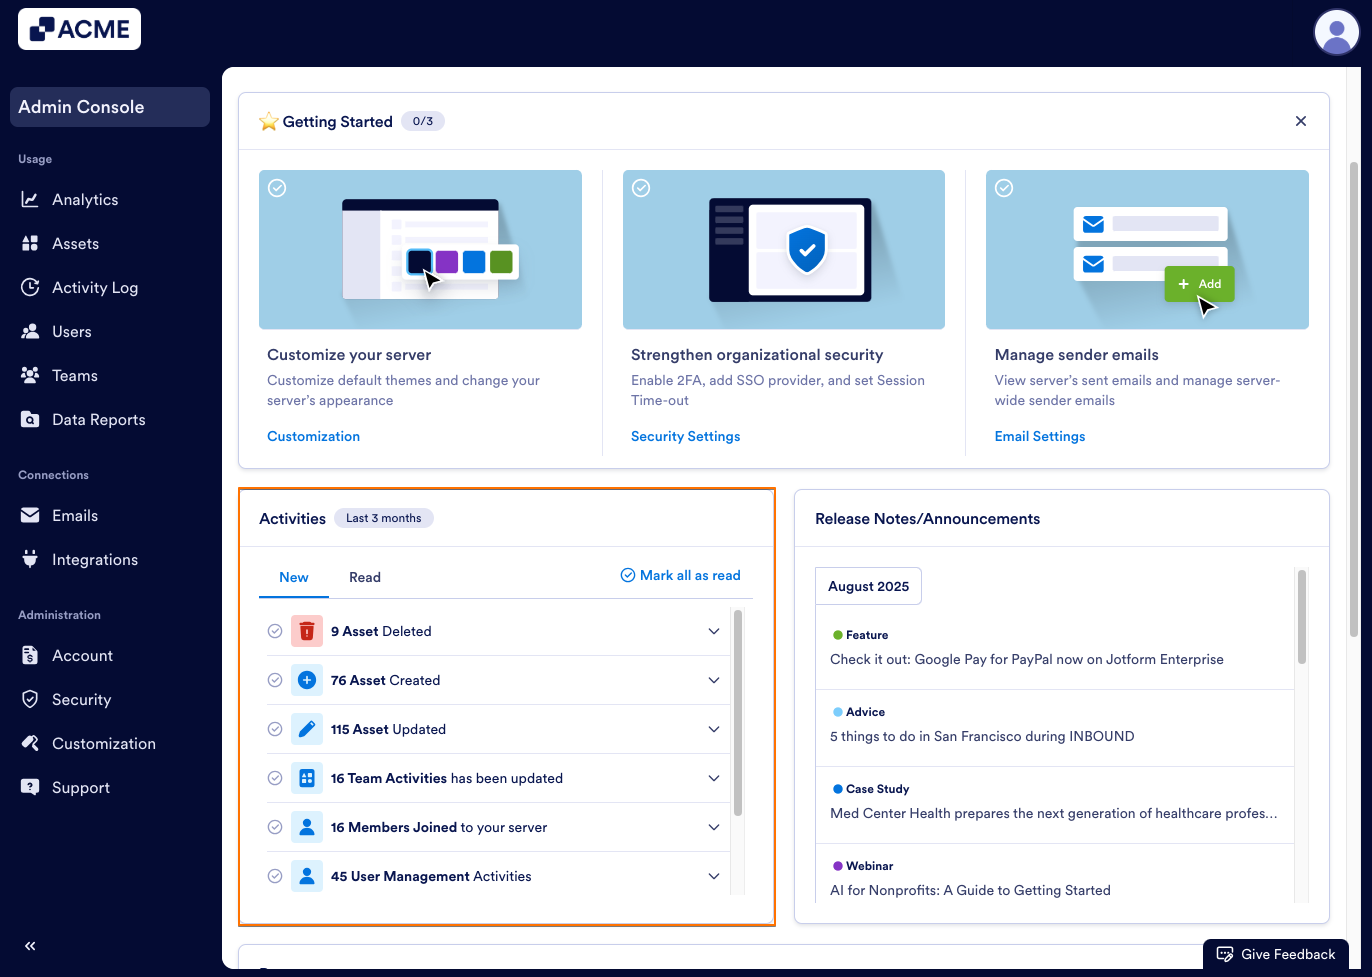The image size is (1372, 977).
Task: Collapse the left sidebar
Action: click(x=29, y=945)
